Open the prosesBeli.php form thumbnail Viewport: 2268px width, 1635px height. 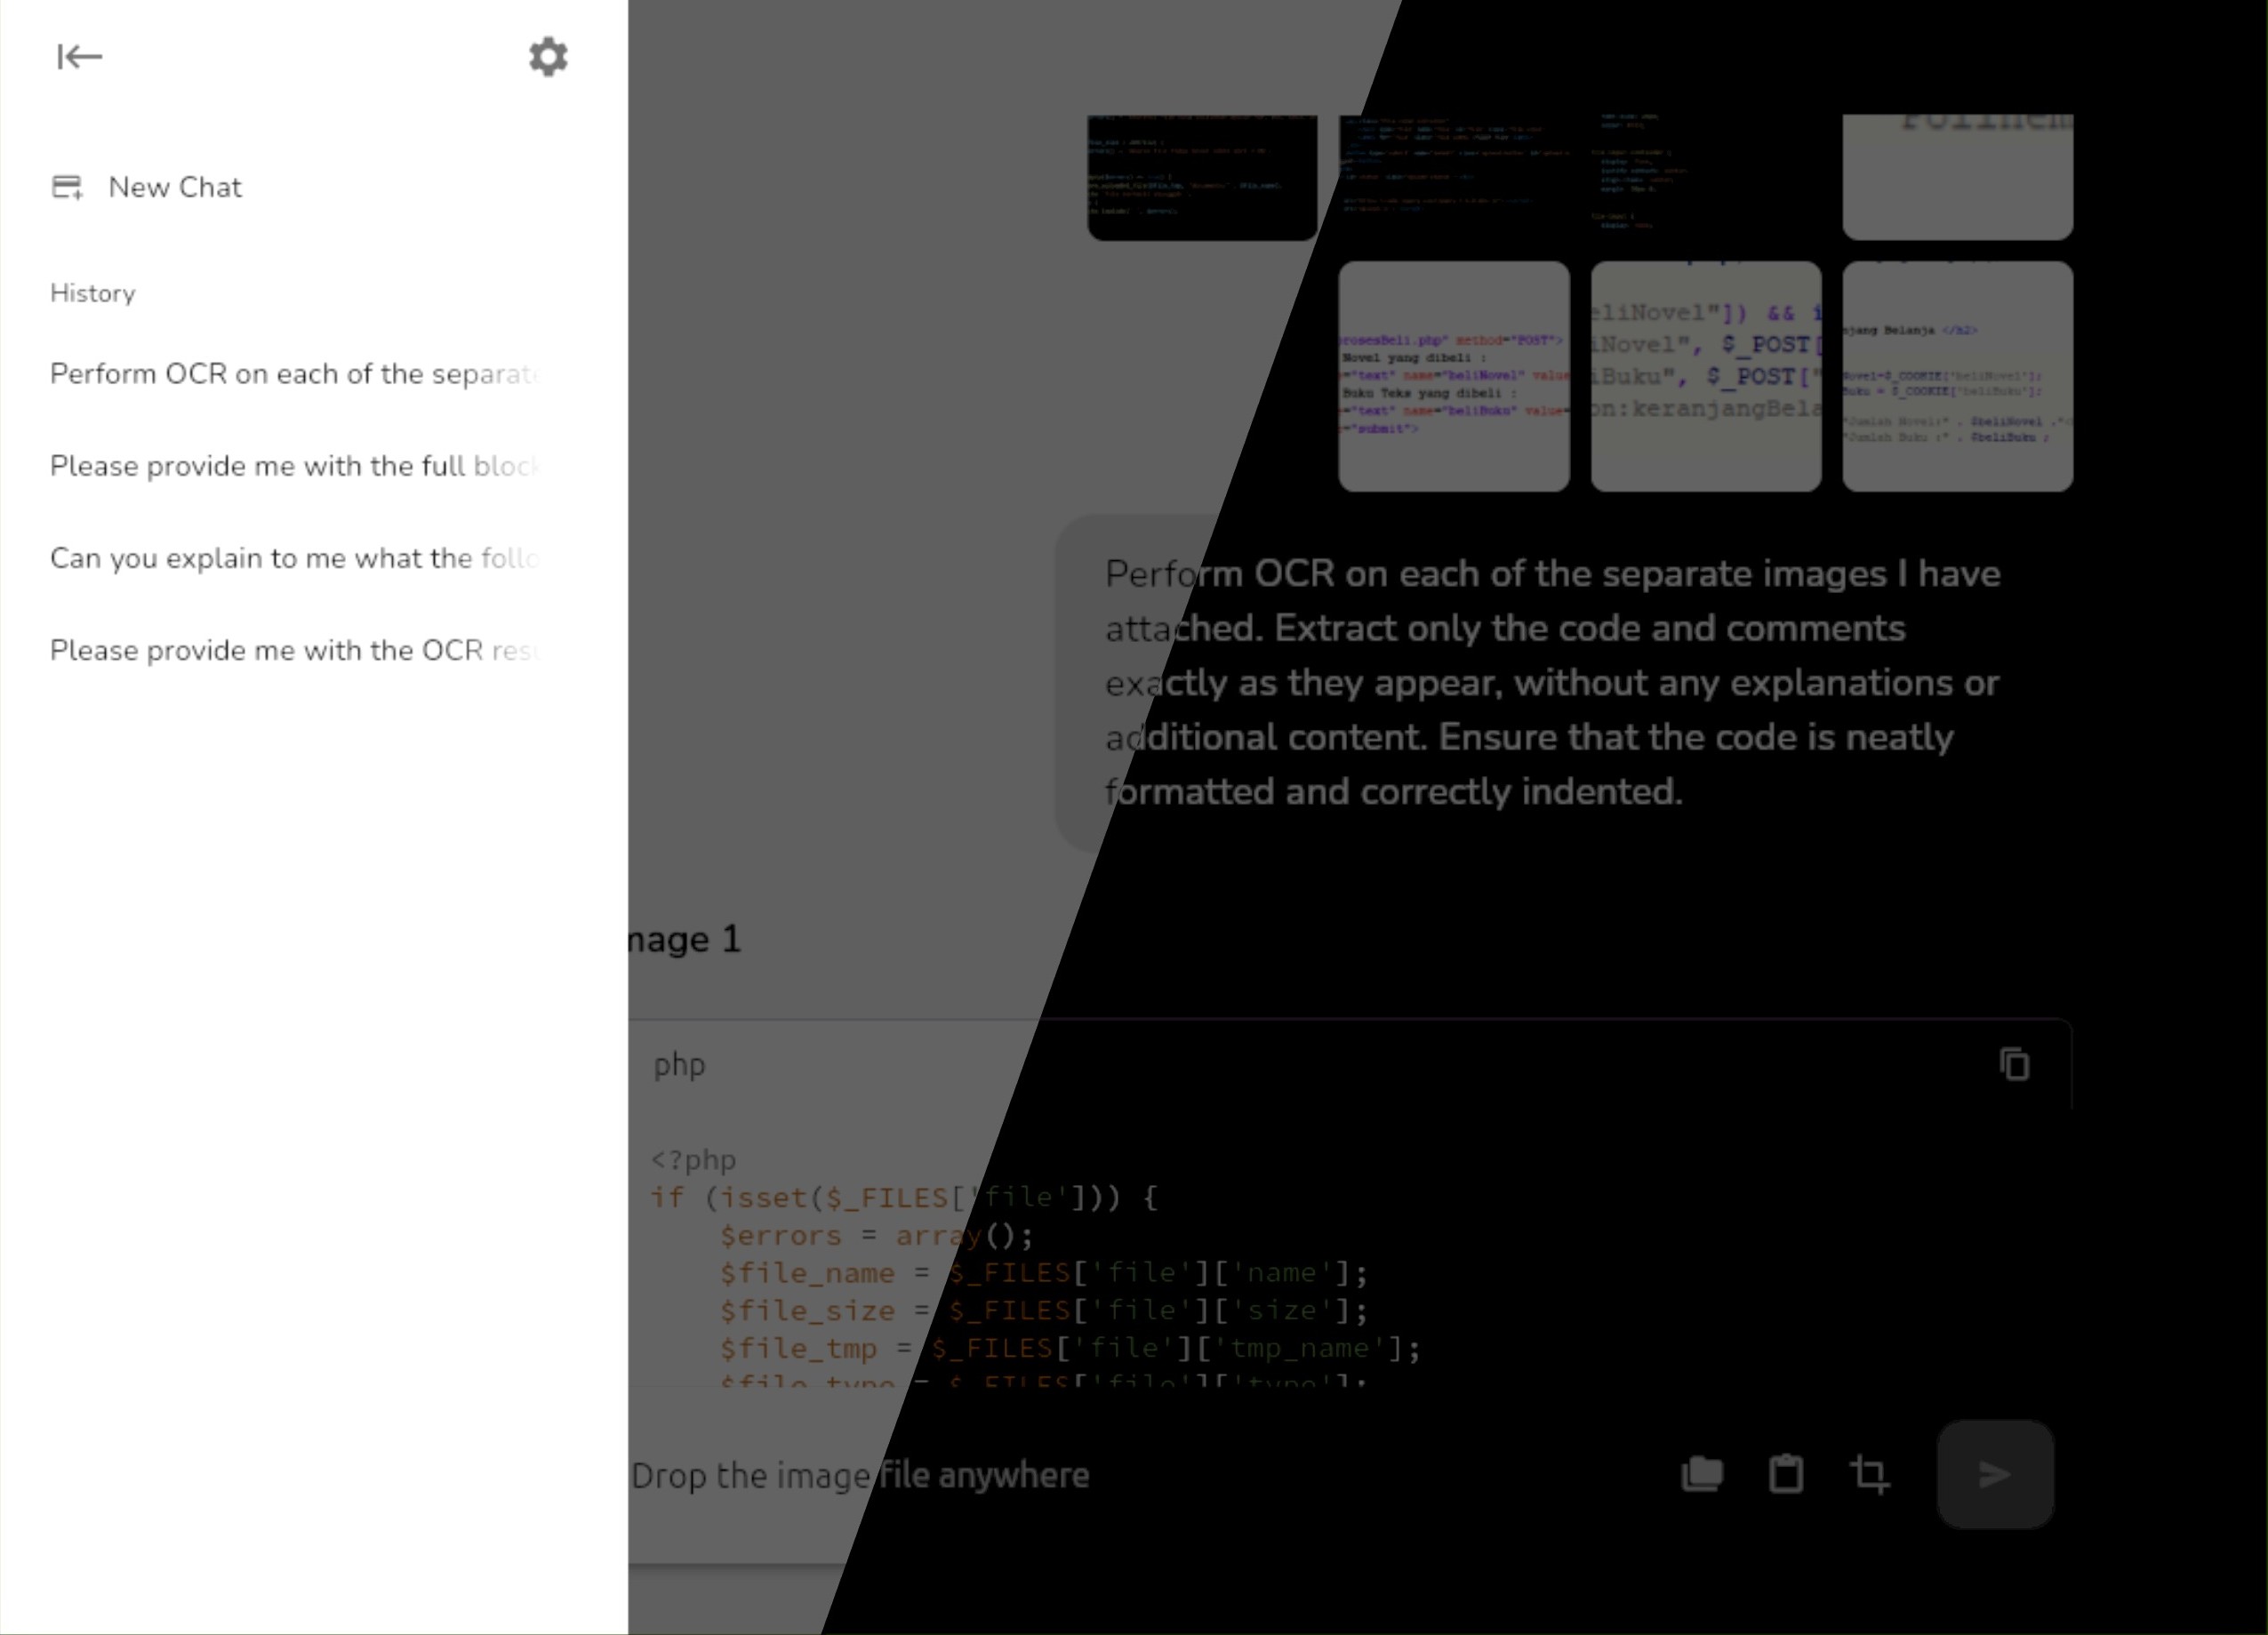1454,377
